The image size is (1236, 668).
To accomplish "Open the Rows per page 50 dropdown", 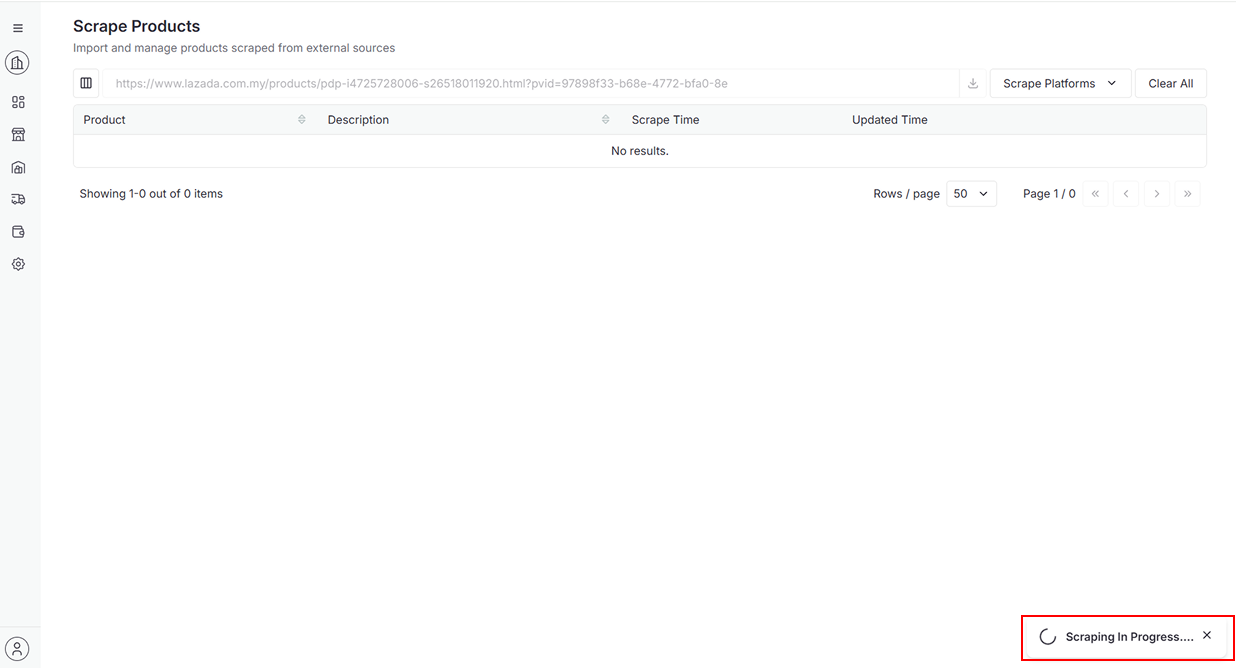I will (x=971, y=194).
